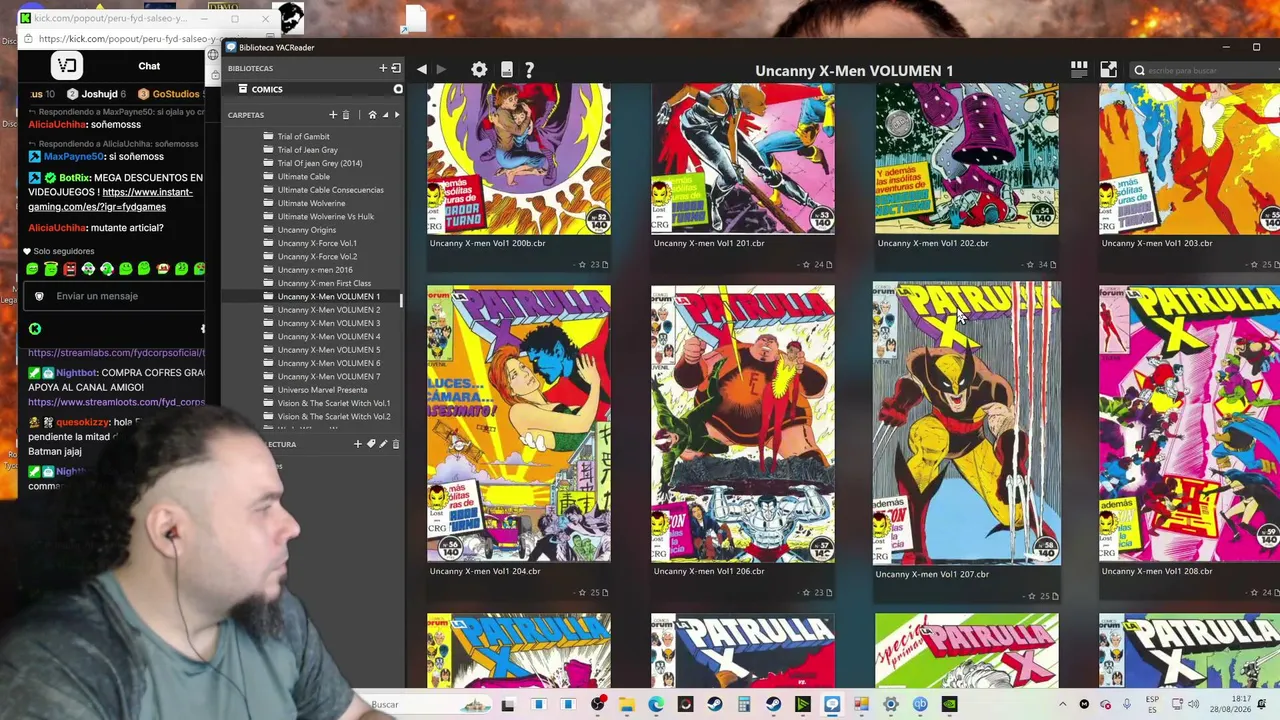Open the NVIDIA app from the taskbar
Screen dimensions: 1280x720
click(949, 704)
